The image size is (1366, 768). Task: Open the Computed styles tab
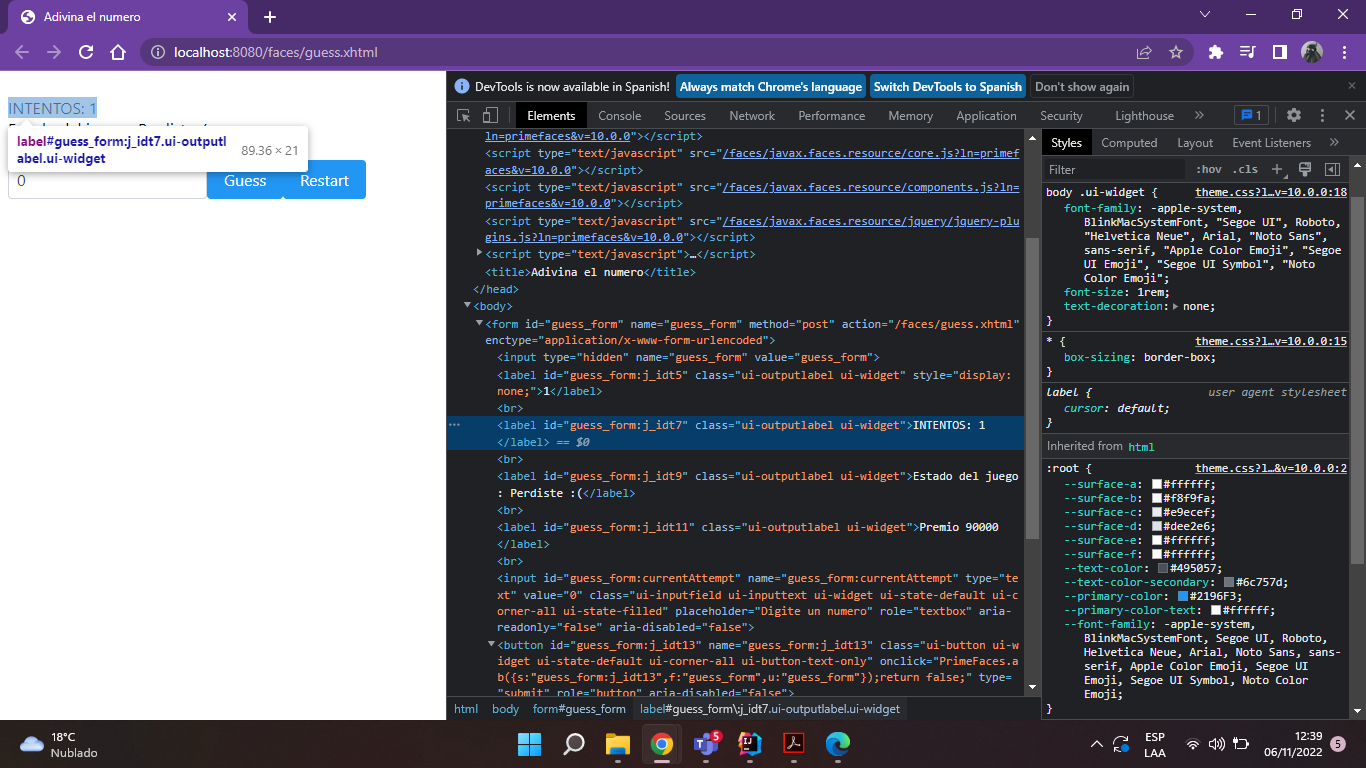pyautogui.click(x=1129, y=143)
